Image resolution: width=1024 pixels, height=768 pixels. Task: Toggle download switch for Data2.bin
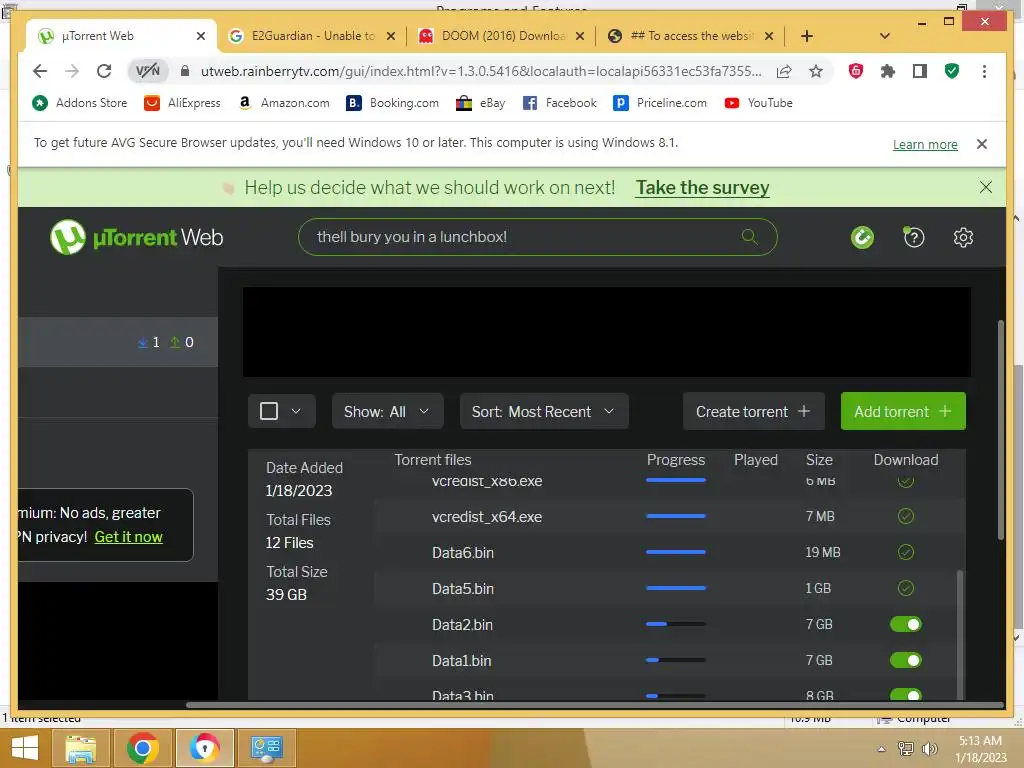906,624
